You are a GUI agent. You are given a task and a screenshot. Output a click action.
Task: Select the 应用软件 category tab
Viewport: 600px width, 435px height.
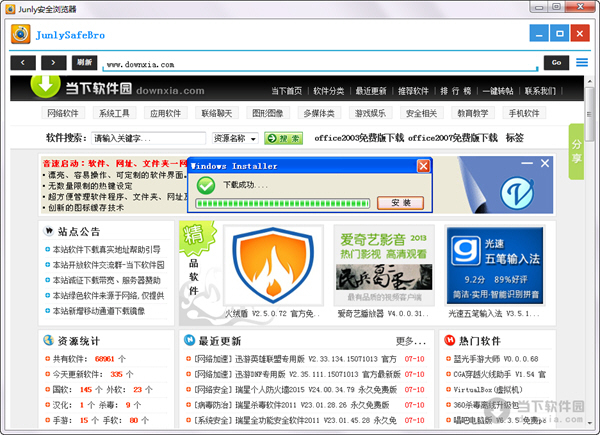tap(165, 113)
